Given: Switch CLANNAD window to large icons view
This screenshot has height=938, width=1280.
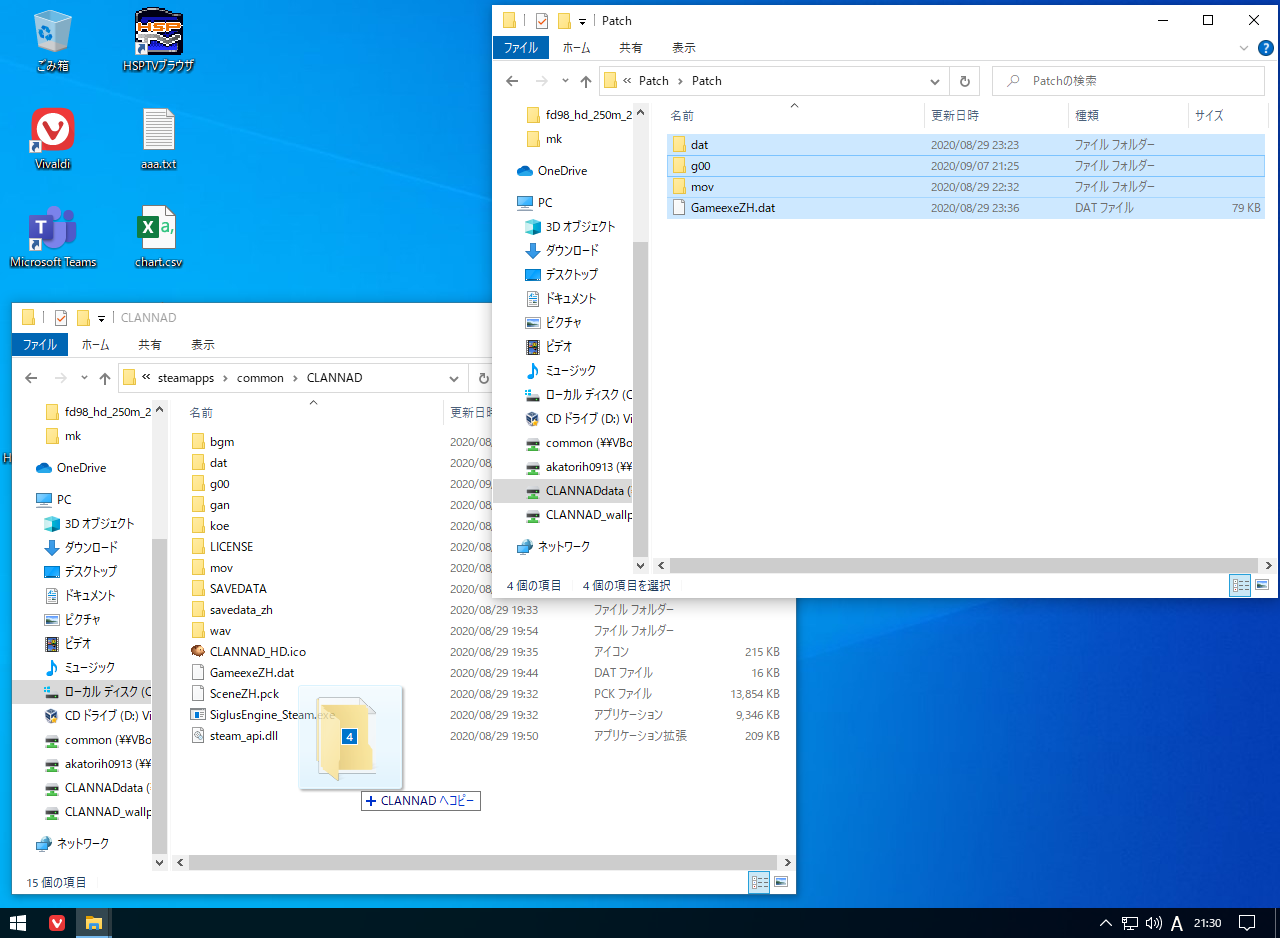Looking at the screenshot, I should click(781, 882).
